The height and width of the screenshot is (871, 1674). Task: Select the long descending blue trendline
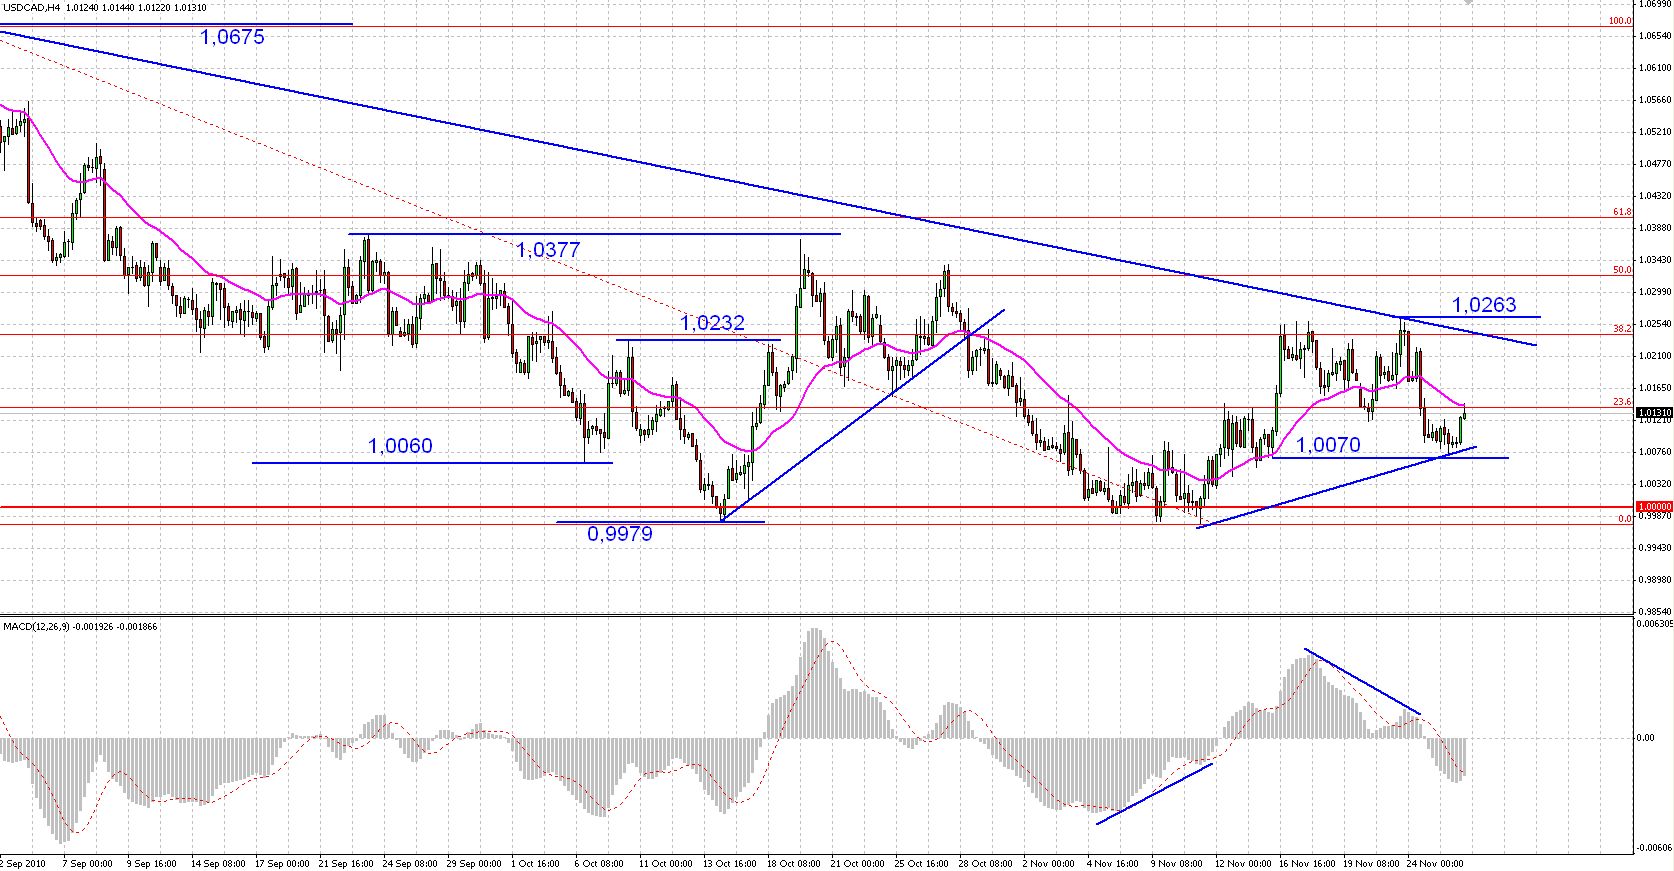pyautogui.click(x=768, y=189)
